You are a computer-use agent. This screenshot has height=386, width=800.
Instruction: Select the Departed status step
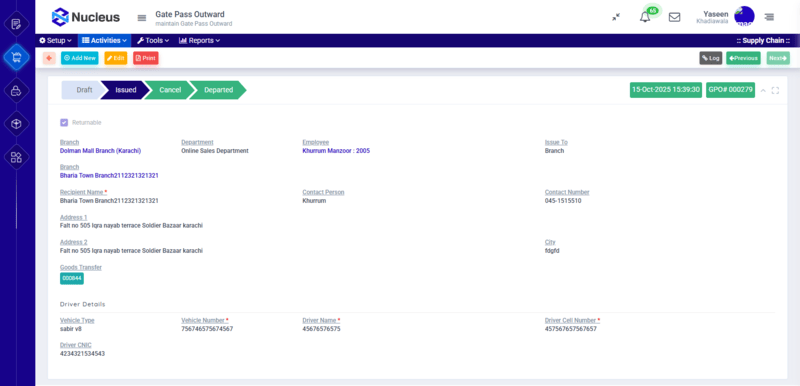218,90
